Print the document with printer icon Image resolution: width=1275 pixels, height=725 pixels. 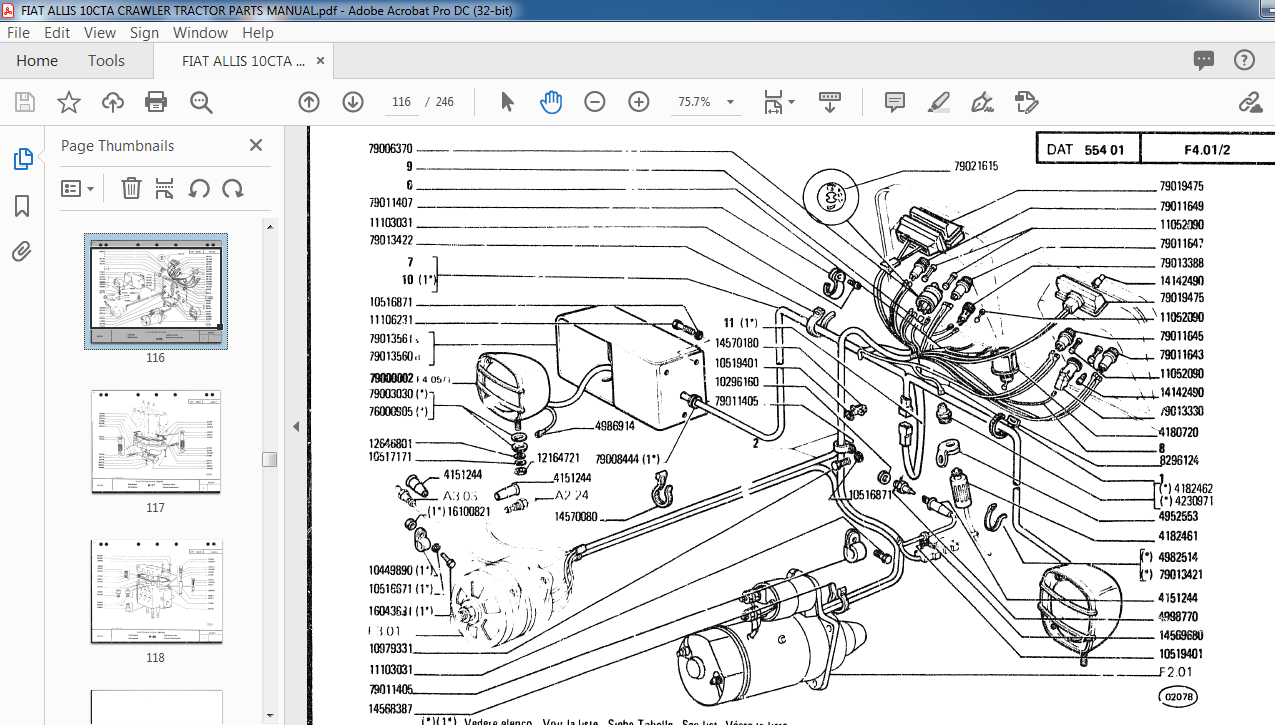[x=156, y=102]
